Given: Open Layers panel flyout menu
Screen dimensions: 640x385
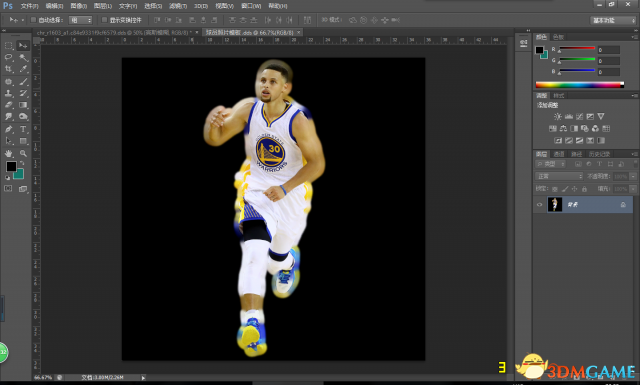Looking at the screenshot, I should (634, 154).
